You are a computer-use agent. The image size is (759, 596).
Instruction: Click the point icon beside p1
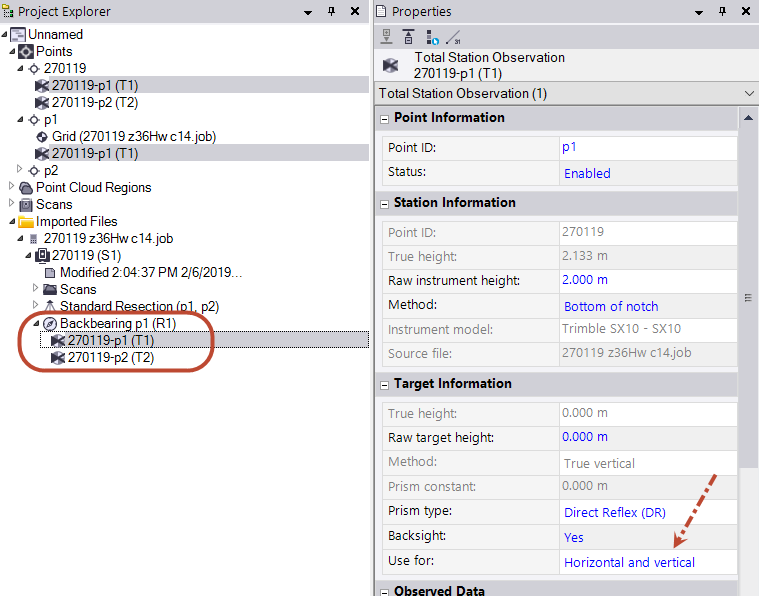[34, 120]
